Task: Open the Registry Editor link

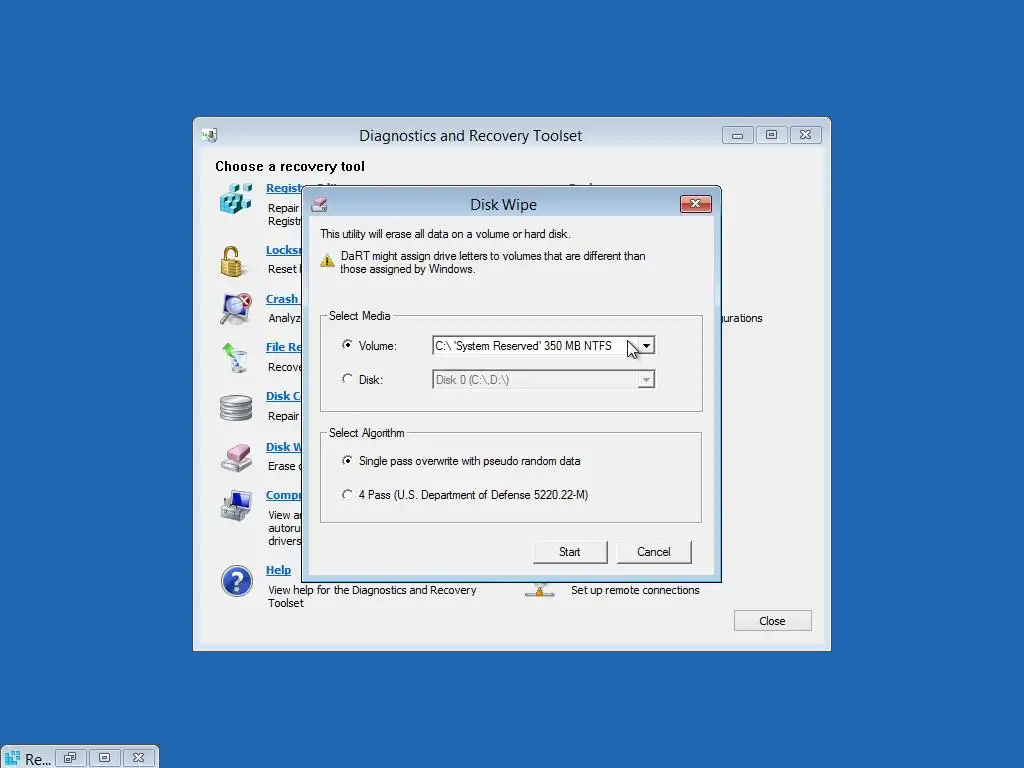Action: click(284, 188)
